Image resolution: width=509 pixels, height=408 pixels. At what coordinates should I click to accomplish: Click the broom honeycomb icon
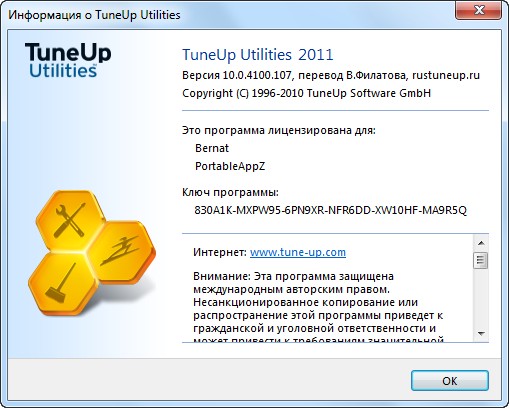tap(62, 283)
